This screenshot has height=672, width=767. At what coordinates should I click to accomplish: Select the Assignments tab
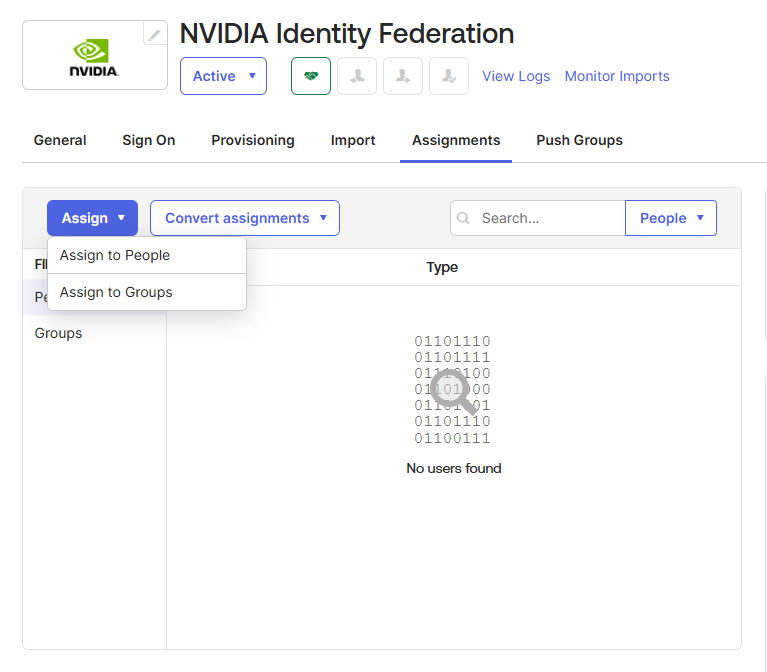pyautogui.click(x=456, y=140)
